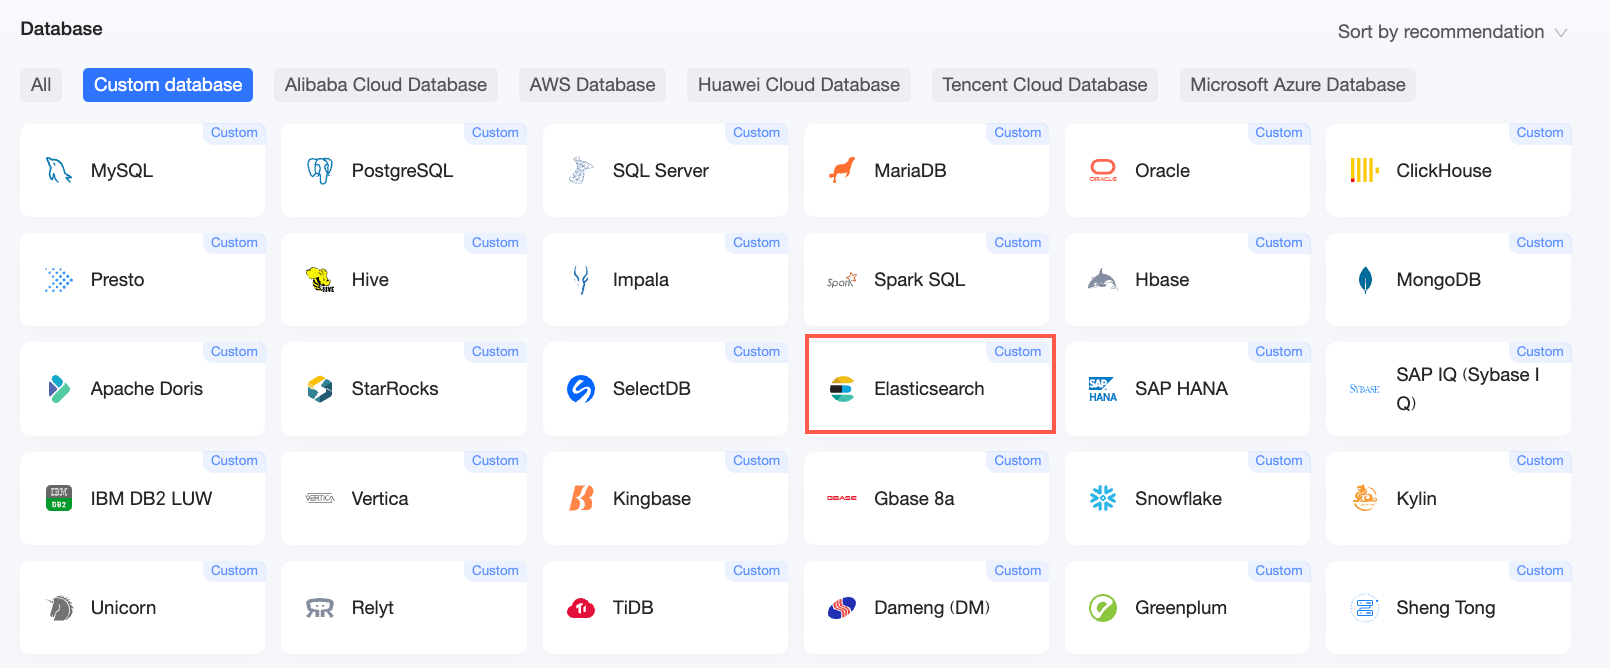This screenshot has width=1610, height=668.
Task: Click the red TiDB cloud icon
Action: pos(581,608)
